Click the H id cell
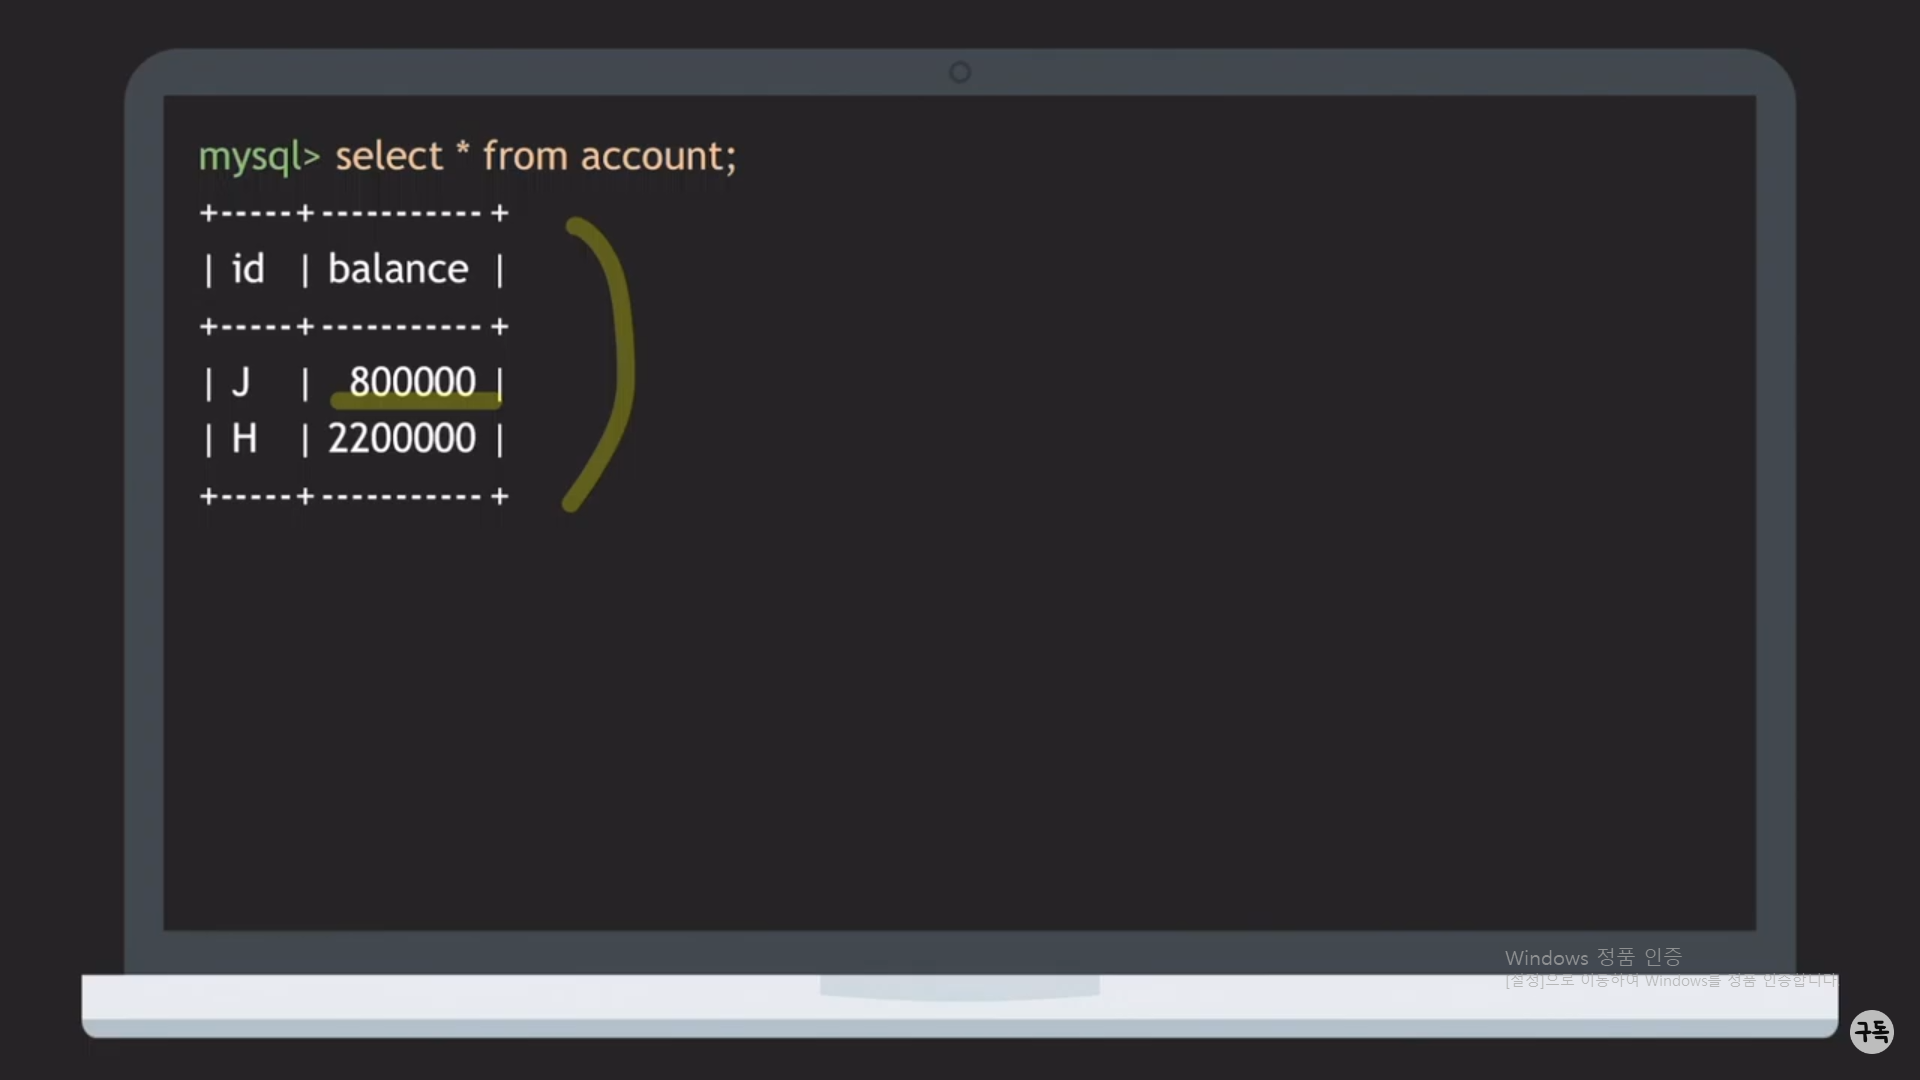The height and width of the screenshot is (1080, 1920). coord(244,439)
